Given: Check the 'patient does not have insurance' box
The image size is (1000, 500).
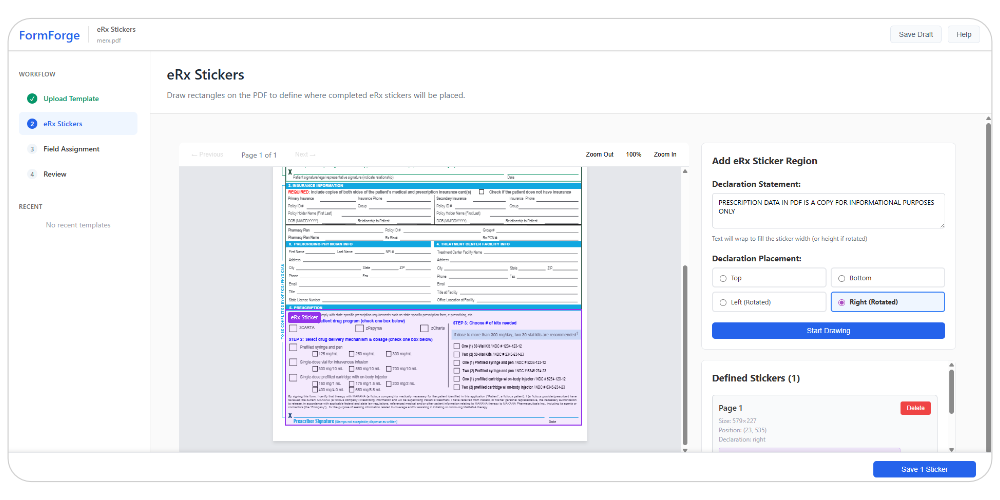Looking at the screenshot, I should pos(481,191).
